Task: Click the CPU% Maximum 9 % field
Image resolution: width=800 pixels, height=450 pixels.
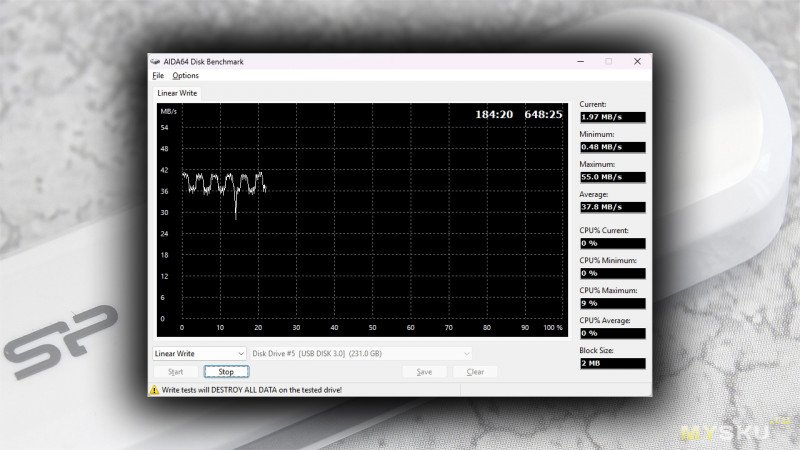Action: [x=612, y=303]
